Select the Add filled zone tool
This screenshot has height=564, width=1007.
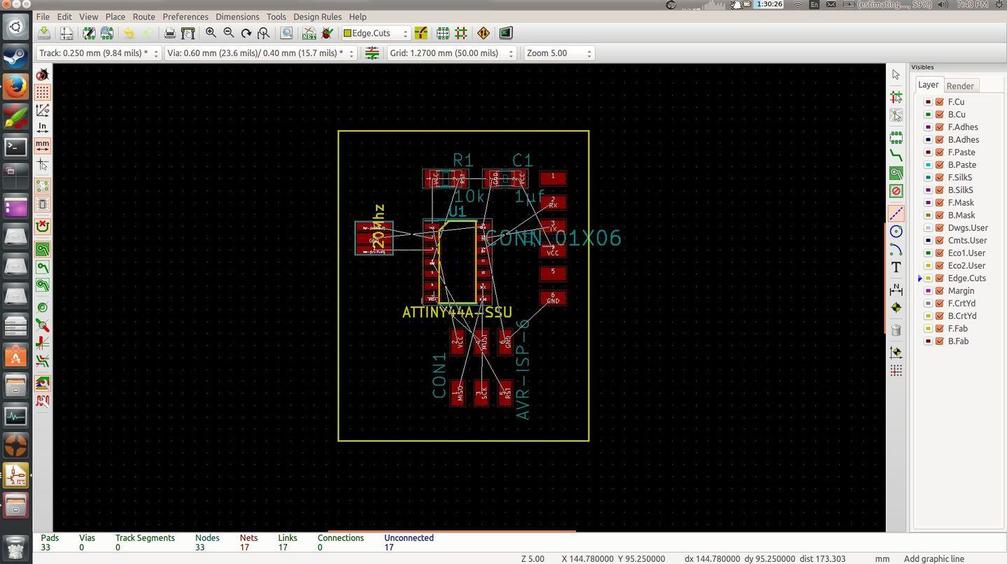897,173
